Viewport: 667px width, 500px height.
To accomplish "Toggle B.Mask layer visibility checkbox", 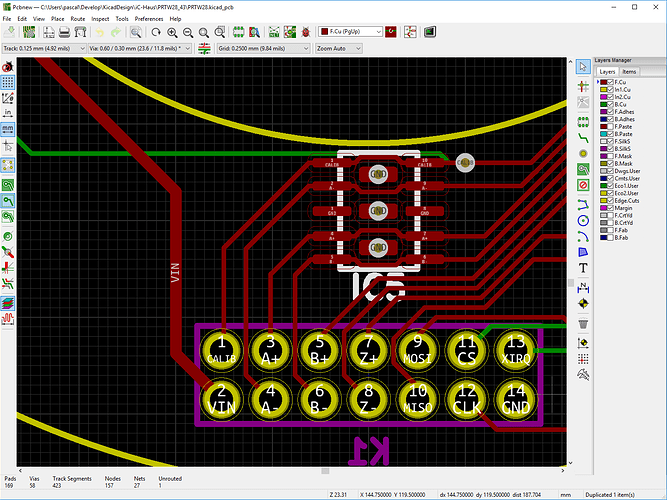I will click(610, 164).
